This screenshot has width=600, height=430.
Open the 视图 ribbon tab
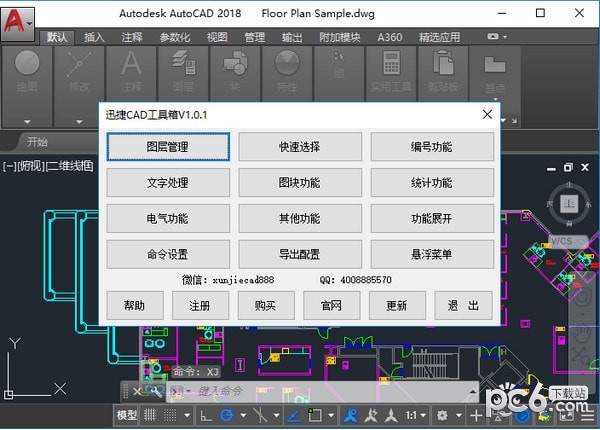click(x=217, y=37)
